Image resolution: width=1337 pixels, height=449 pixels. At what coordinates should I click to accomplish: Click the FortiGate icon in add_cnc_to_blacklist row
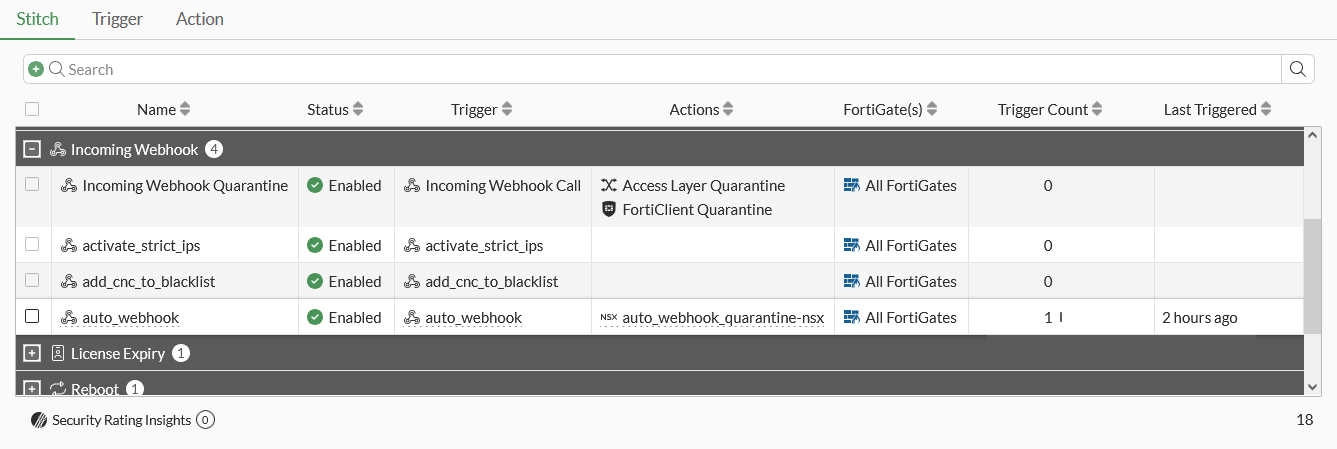[852, 281]
